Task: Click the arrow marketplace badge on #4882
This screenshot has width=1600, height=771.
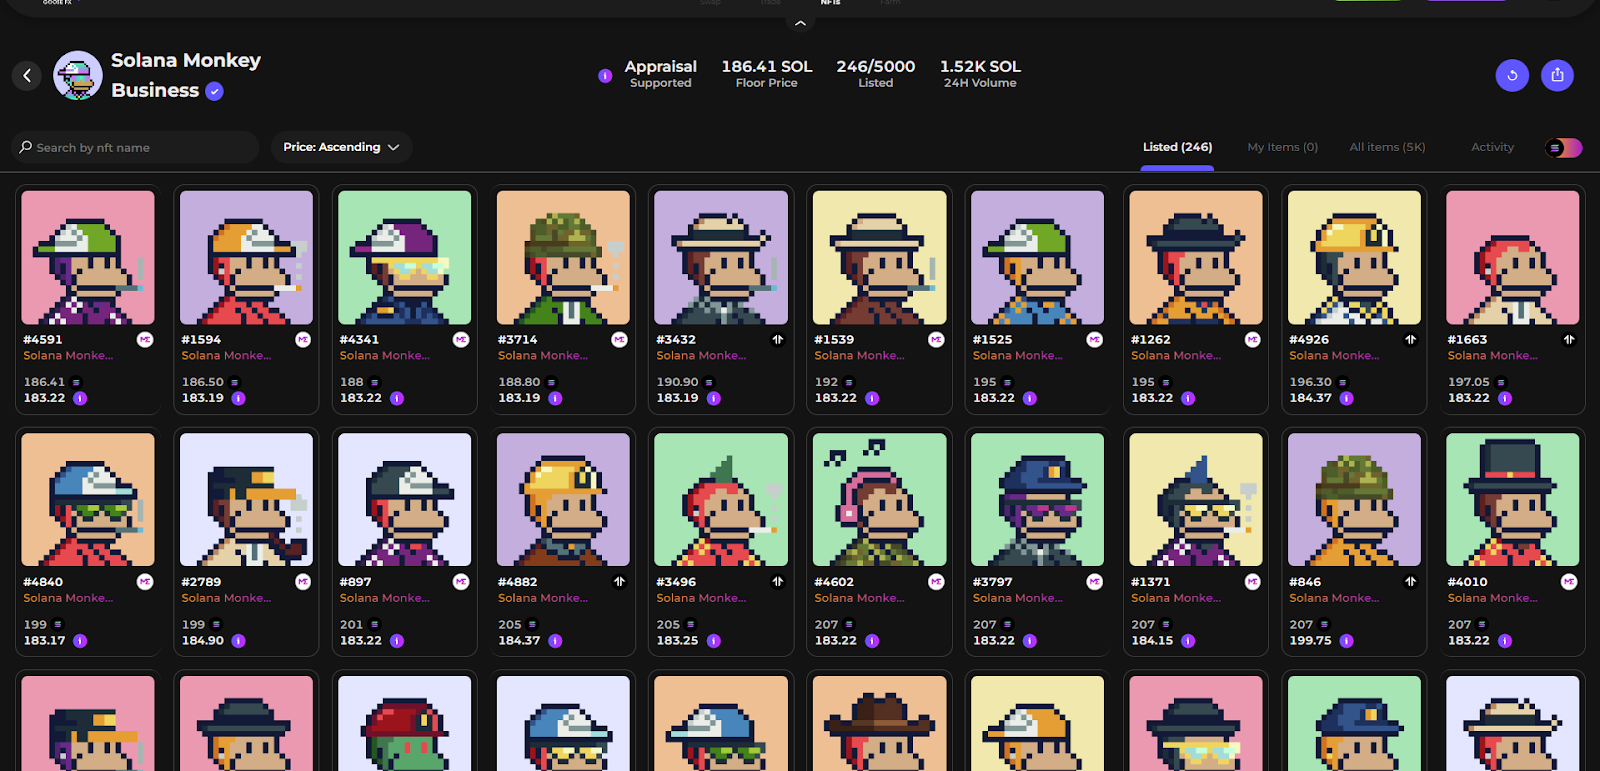Action: point(620,582)
